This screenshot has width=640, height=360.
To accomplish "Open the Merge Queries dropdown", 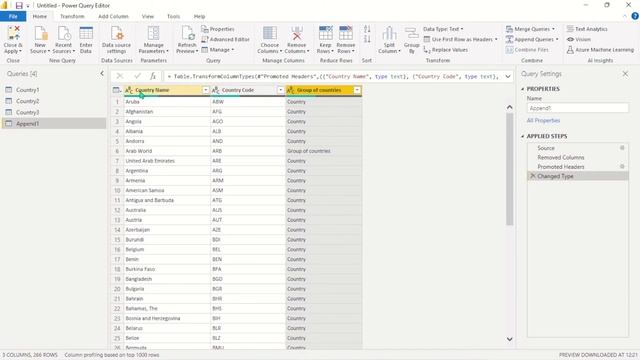I will click(530, 29).
